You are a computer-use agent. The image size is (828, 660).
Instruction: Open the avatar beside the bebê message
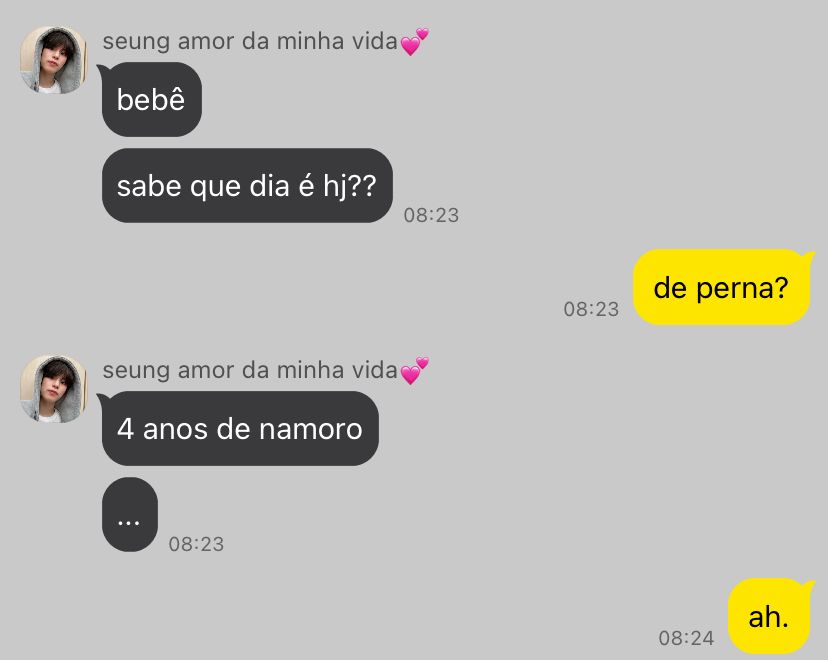click(x=53, y=60)
